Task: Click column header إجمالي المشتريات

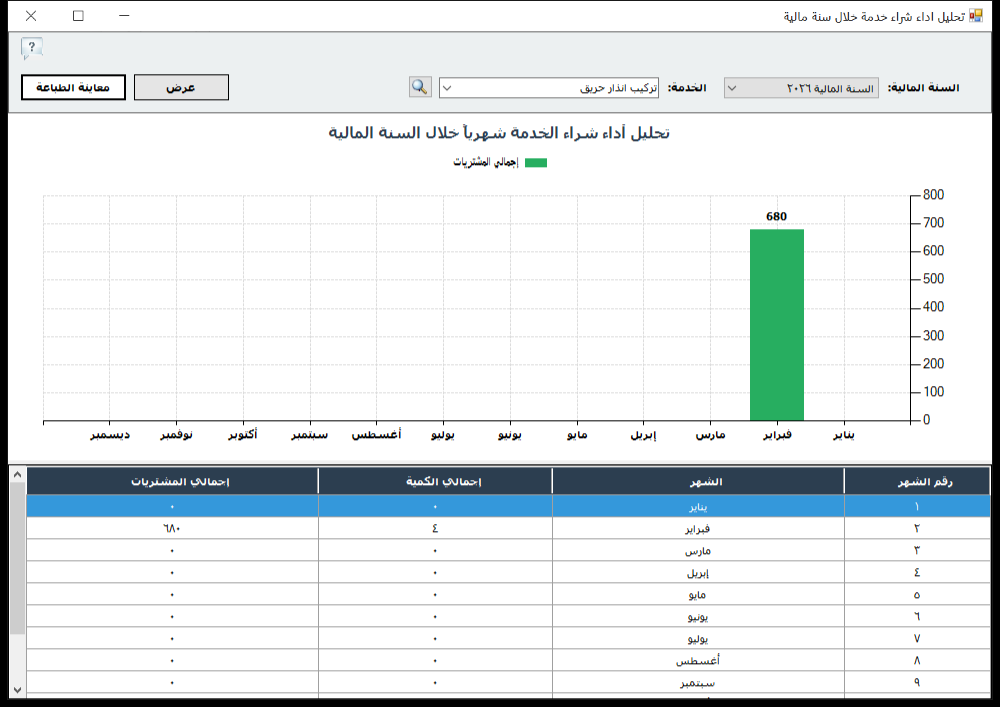Action: pyautogui.click(x=172, y=481)
